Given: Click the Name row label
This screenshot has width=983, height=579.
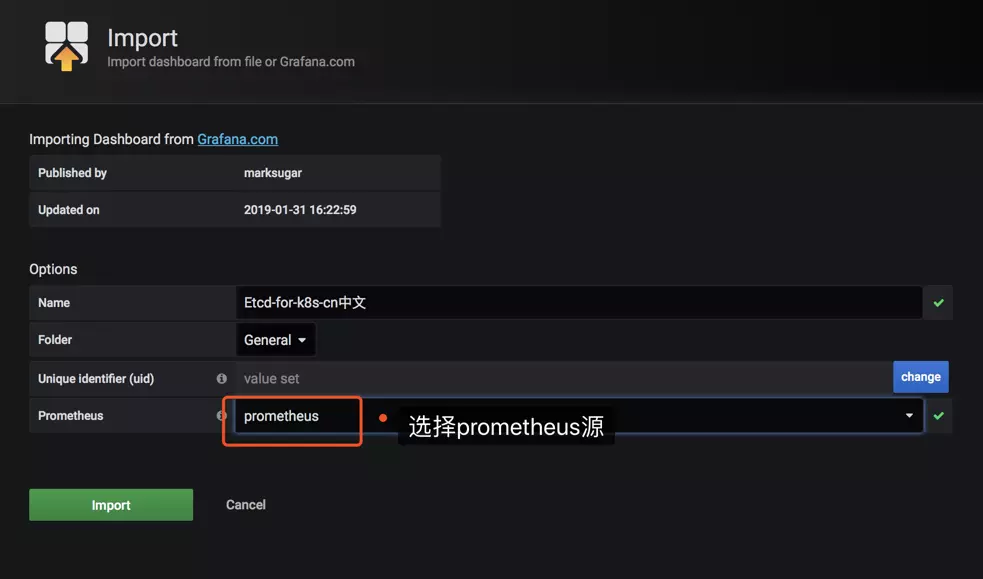Looking at the screenshot, I should [x=54, y=303].
